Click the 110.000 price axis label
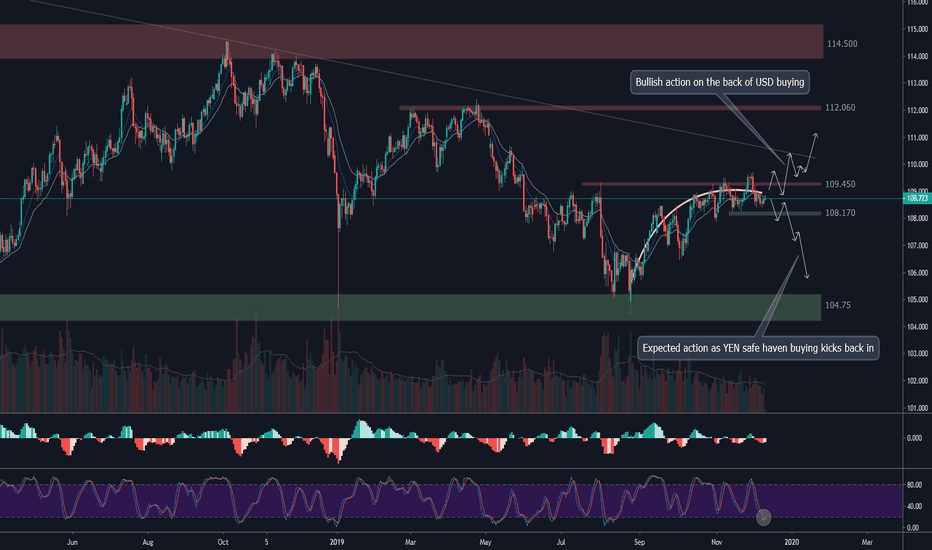The width and height of the screenshot is (932, 550). pos(917,165)
